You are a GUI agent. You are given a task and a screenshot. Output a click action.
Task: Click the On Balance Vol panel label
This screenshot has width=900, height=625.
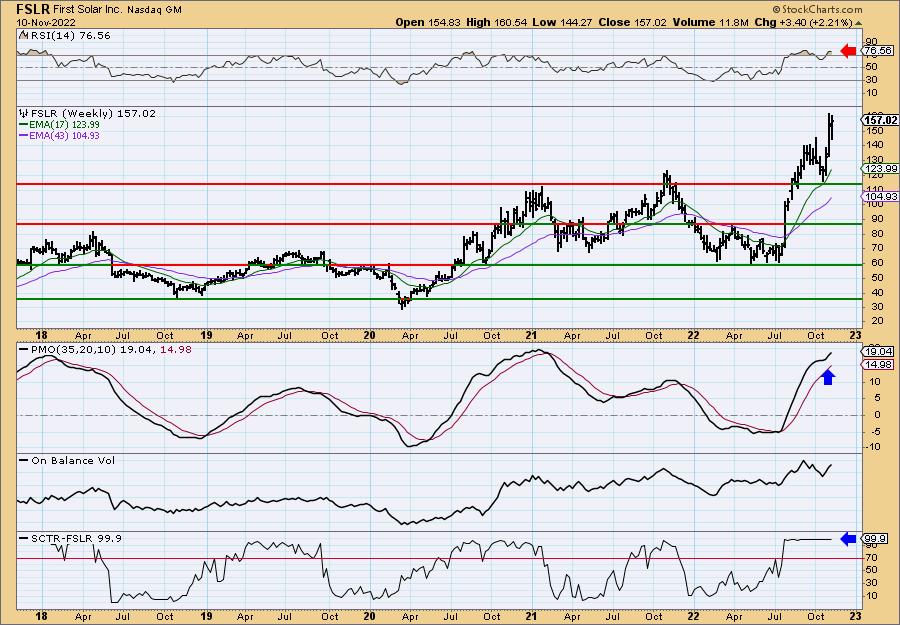pos(72,460)
